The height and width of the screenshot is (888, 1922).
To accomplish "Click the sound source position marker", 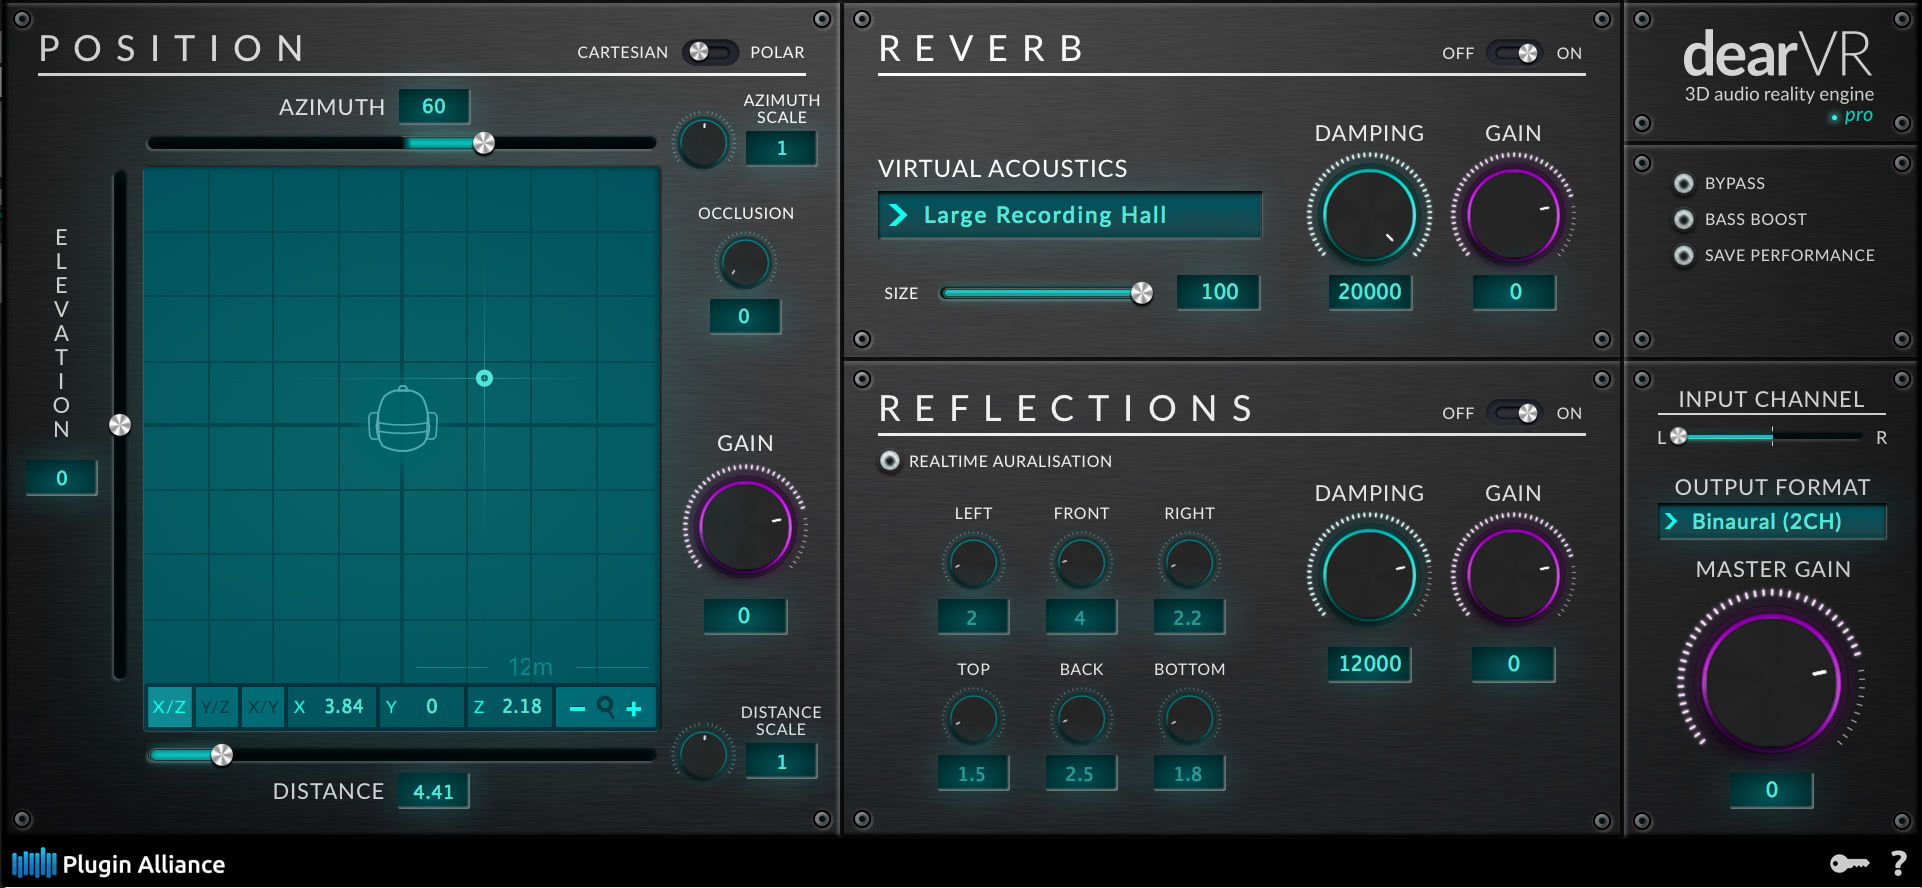I will [x=484, y=378].
